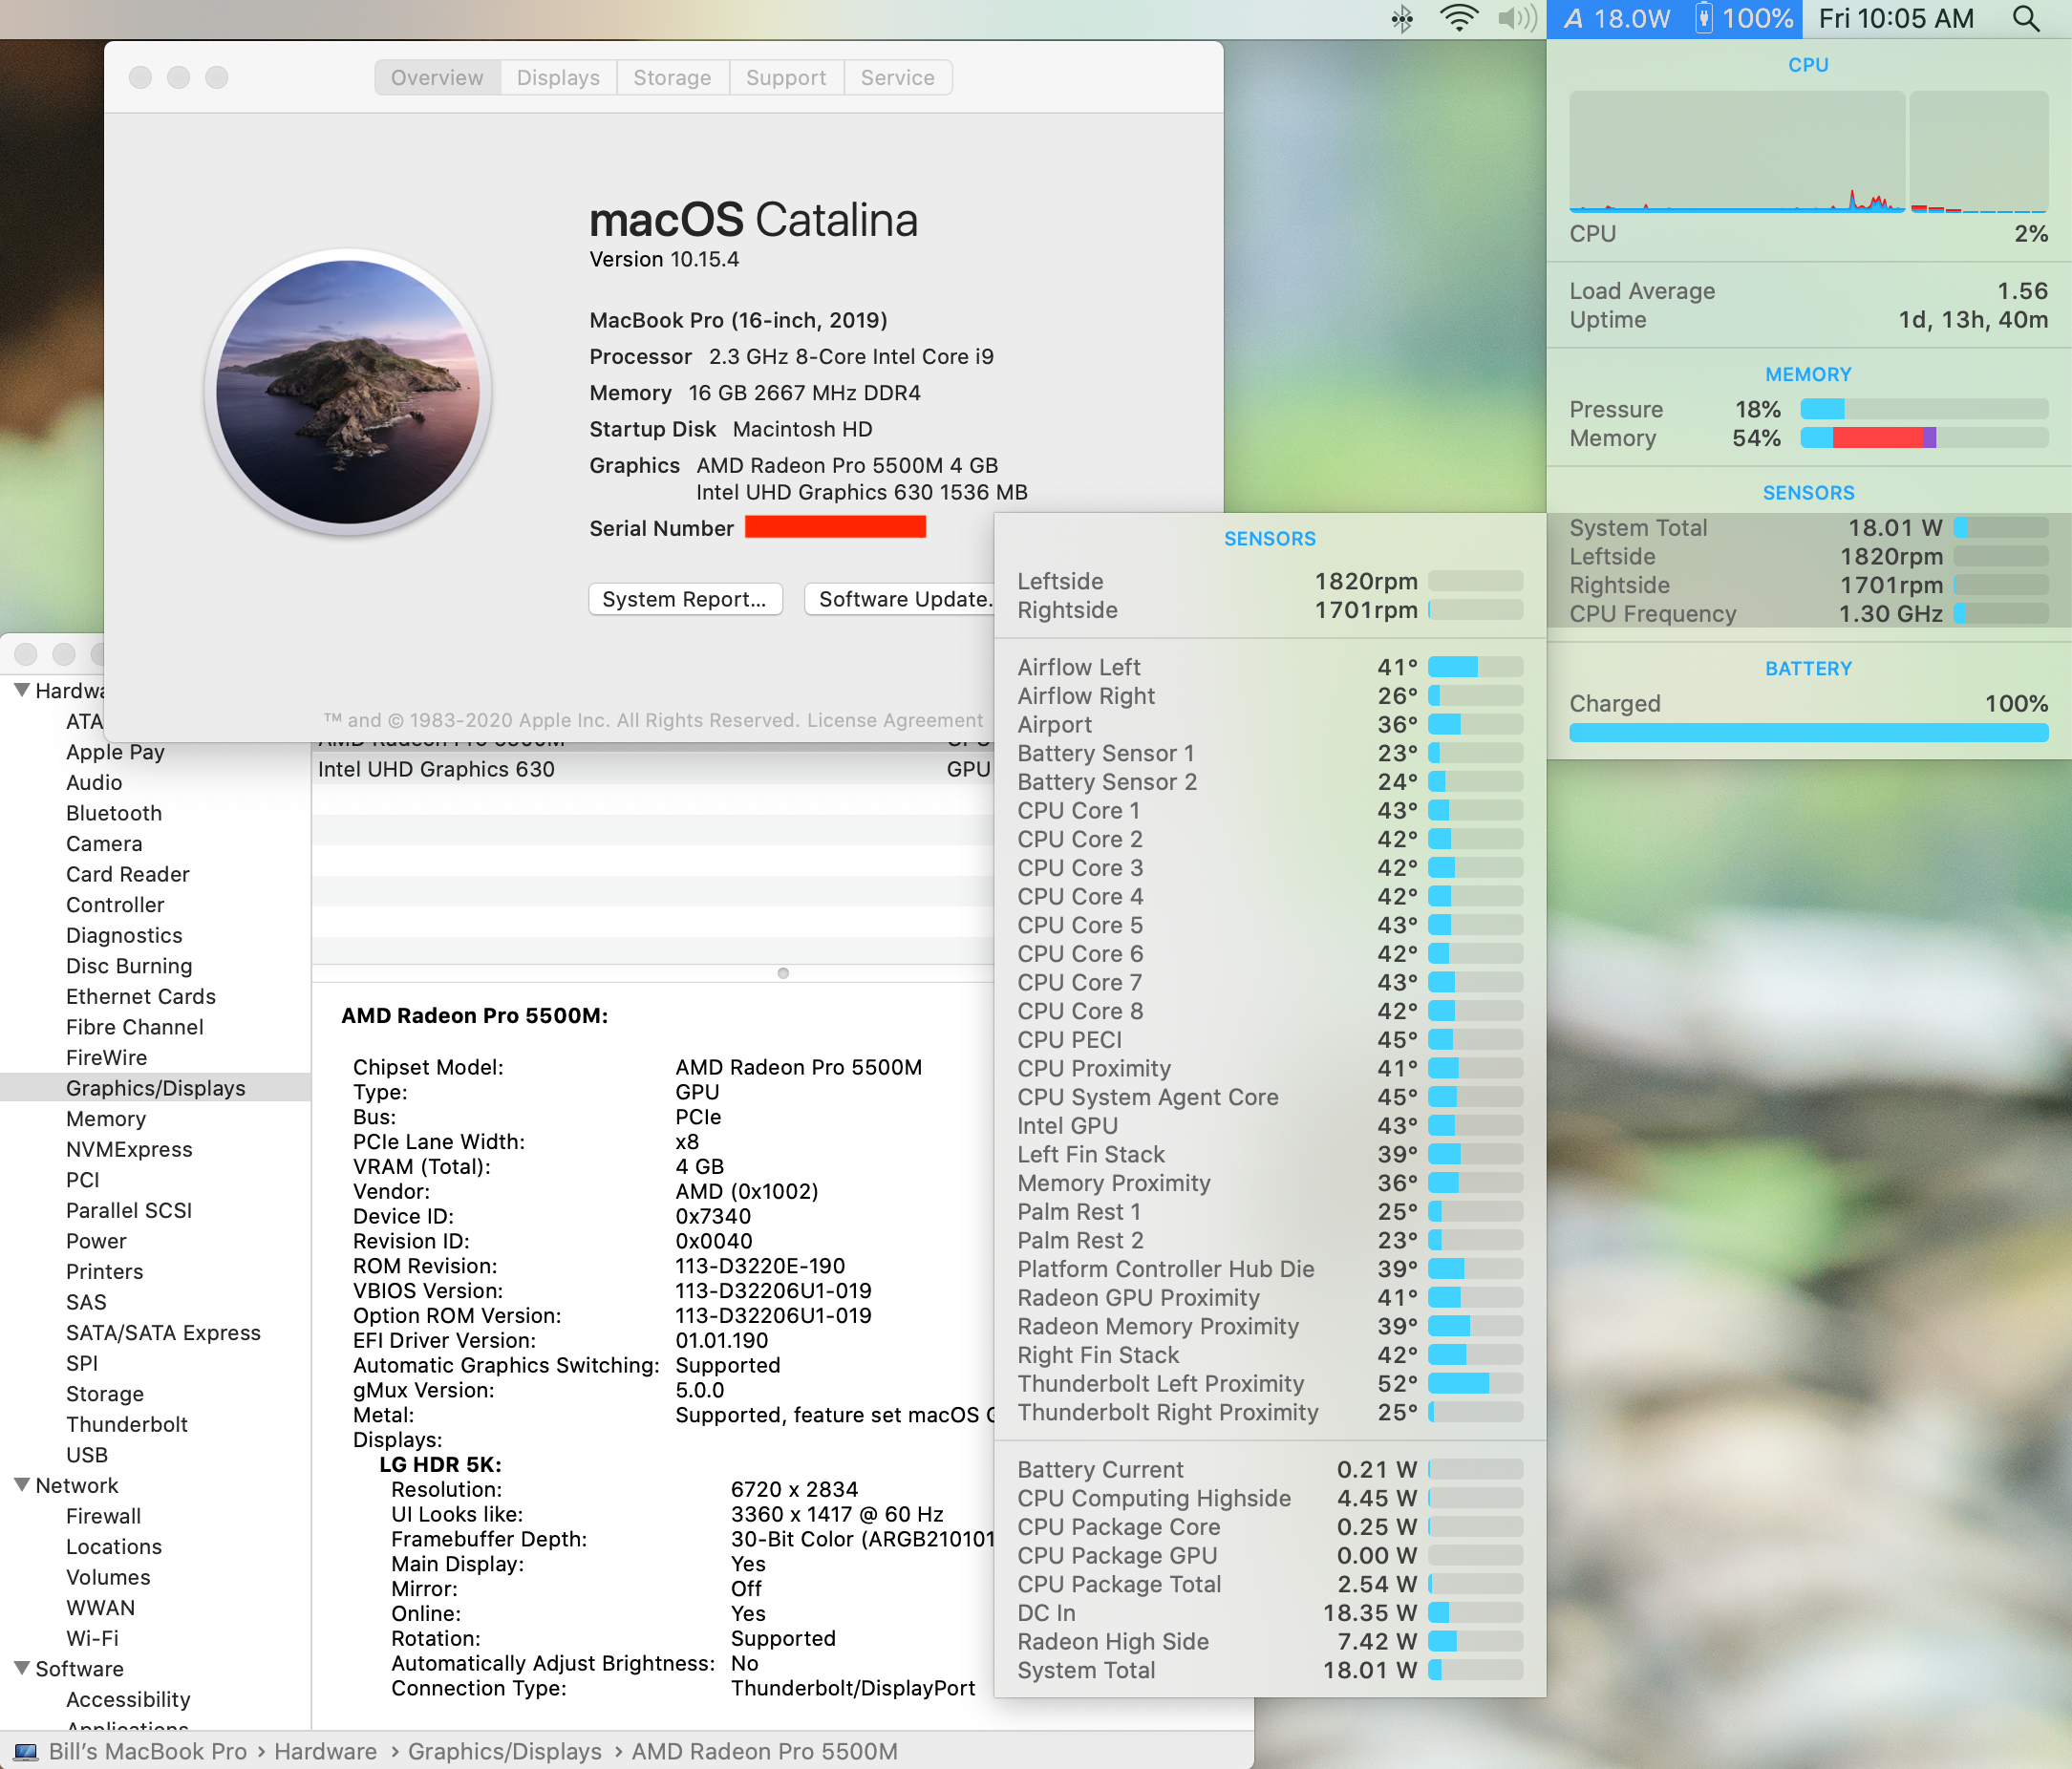This screenshot has width=2072, height=1769.
Task: Collapse the Hardware tree section
Action: (21, 690)
